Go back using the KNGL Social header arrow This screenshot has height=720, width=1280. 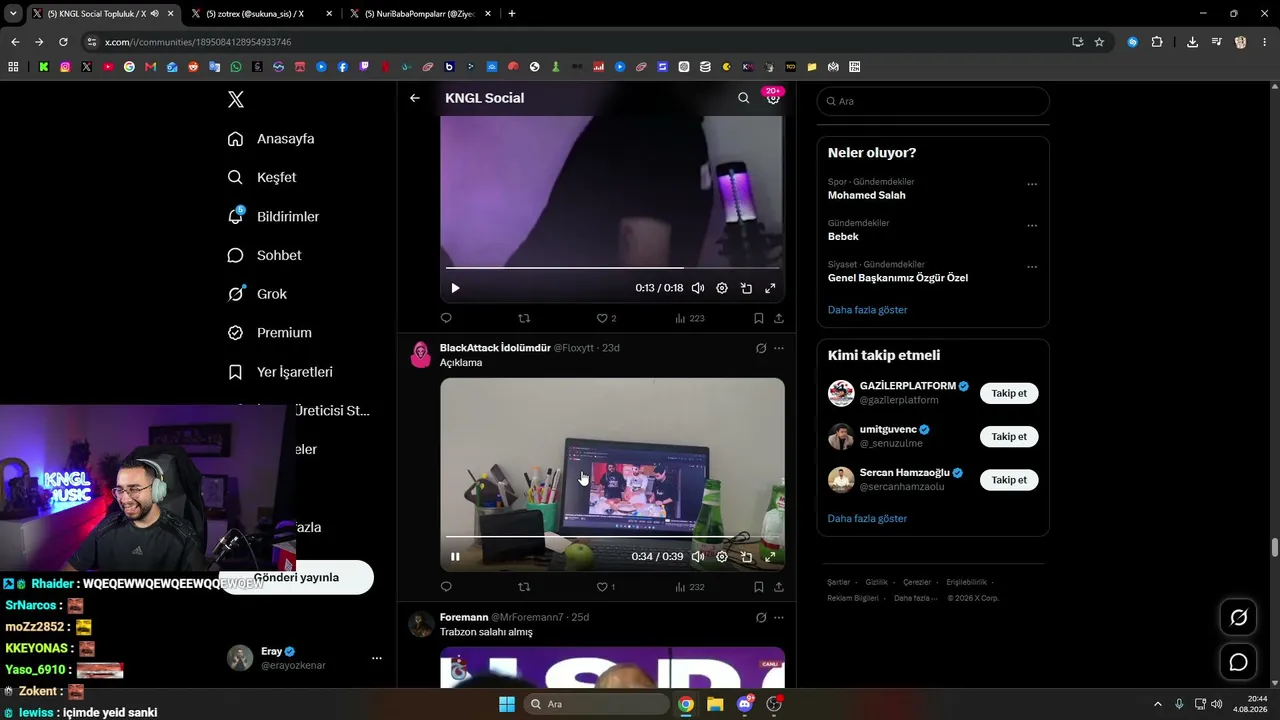click(415, 98)
